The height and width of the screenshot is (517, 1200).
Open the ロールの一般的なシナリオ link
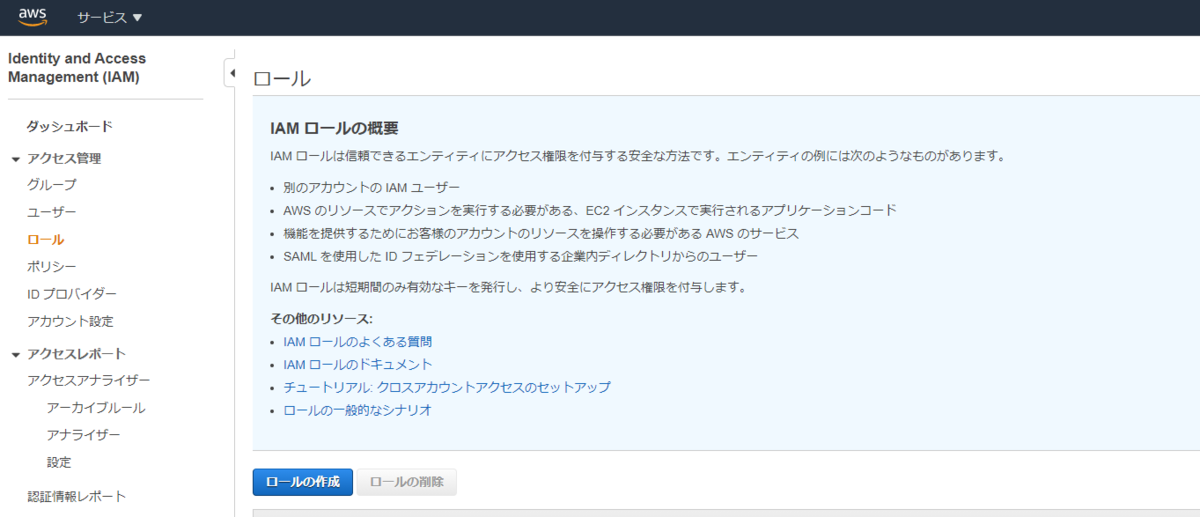point(358,410)
